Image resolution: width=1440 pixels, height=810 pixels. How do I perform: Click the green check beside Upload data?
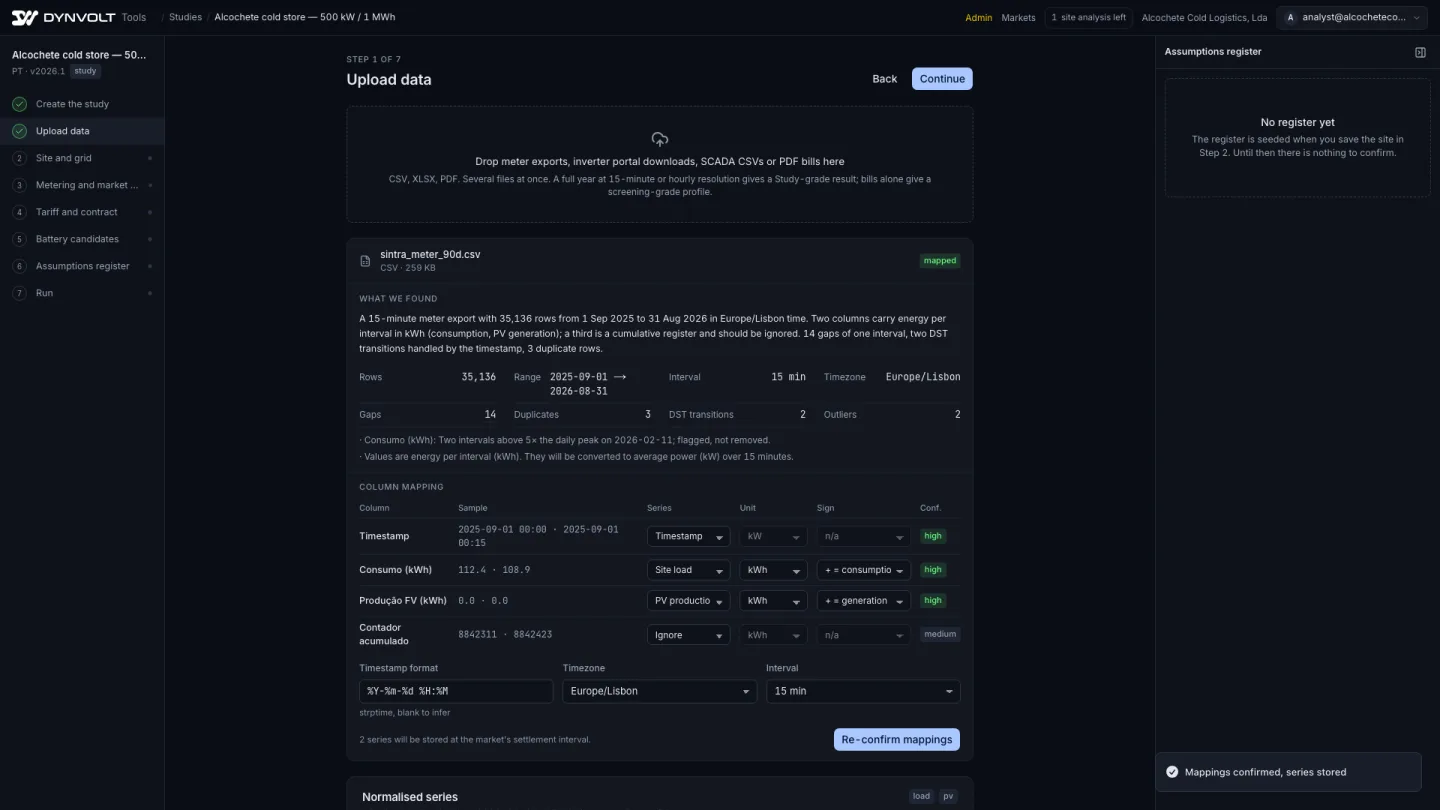19,131
